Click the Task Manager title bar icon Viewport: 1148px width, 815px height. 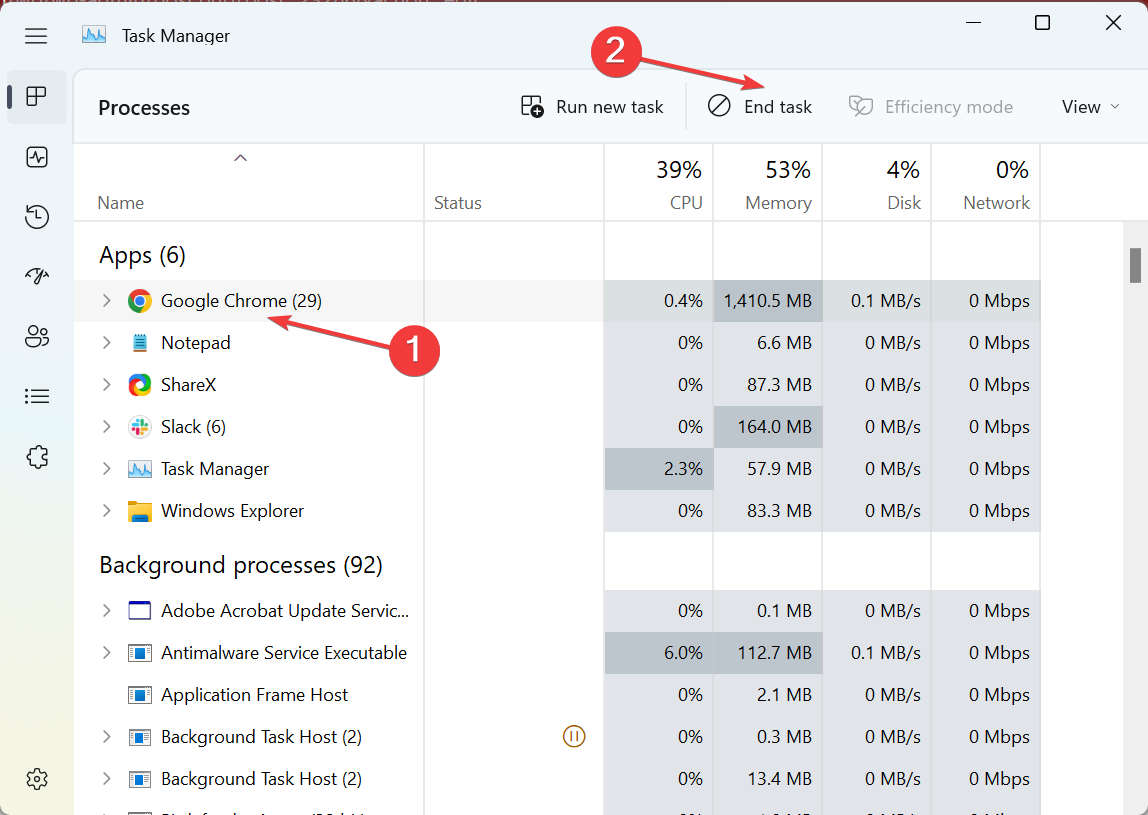(94, 35)
